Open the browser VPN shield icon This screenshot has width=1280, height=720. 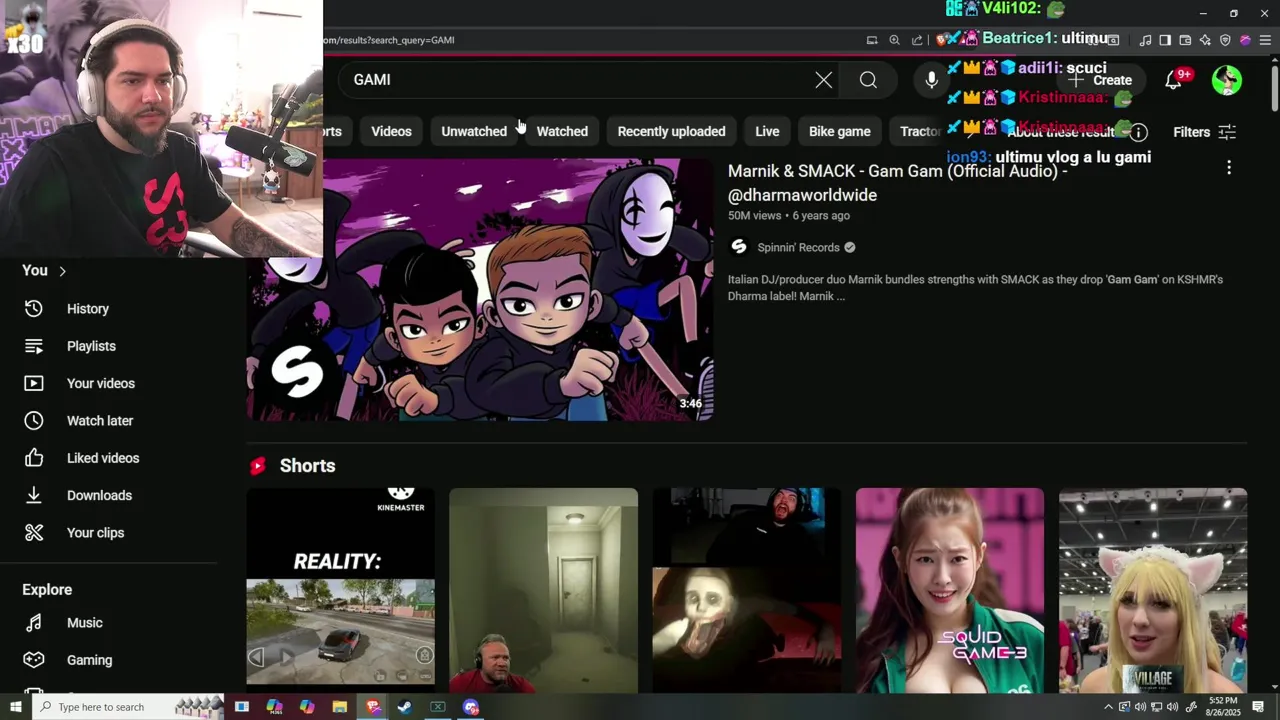click(1225, 40)
